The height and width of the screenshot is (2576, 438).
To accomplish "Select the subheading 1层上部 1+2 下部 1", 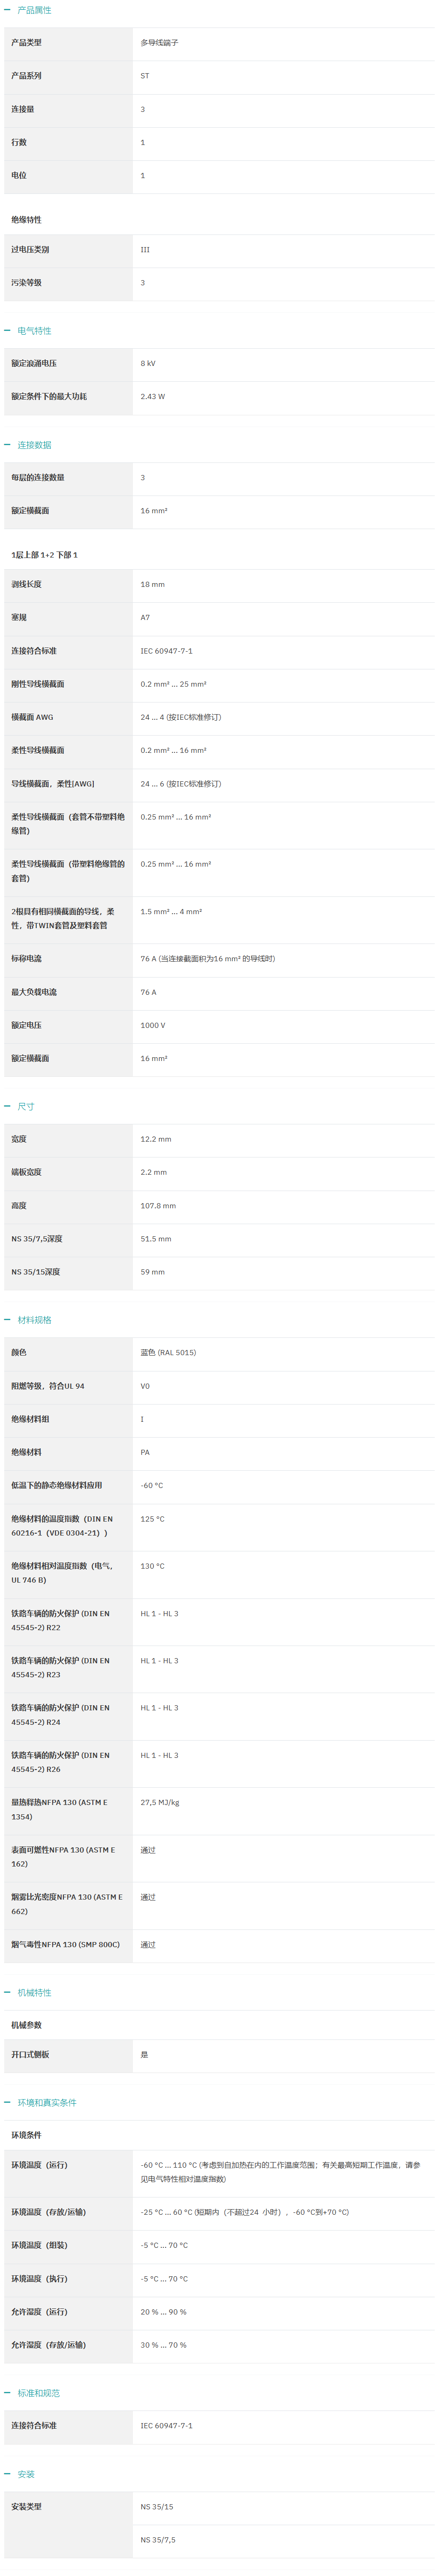I will tap(44, 555).
